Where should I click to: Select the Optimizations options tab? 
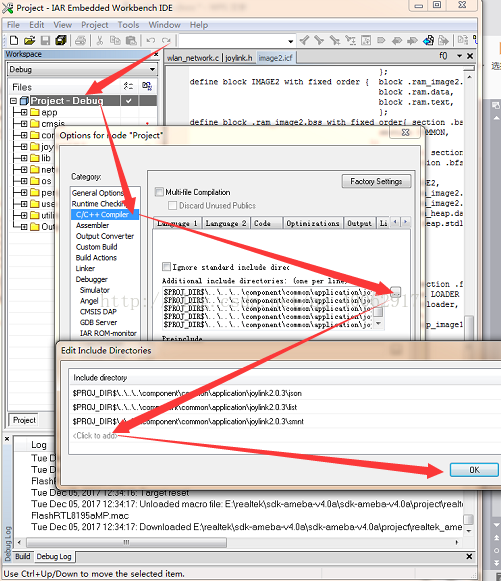(312, 223)
